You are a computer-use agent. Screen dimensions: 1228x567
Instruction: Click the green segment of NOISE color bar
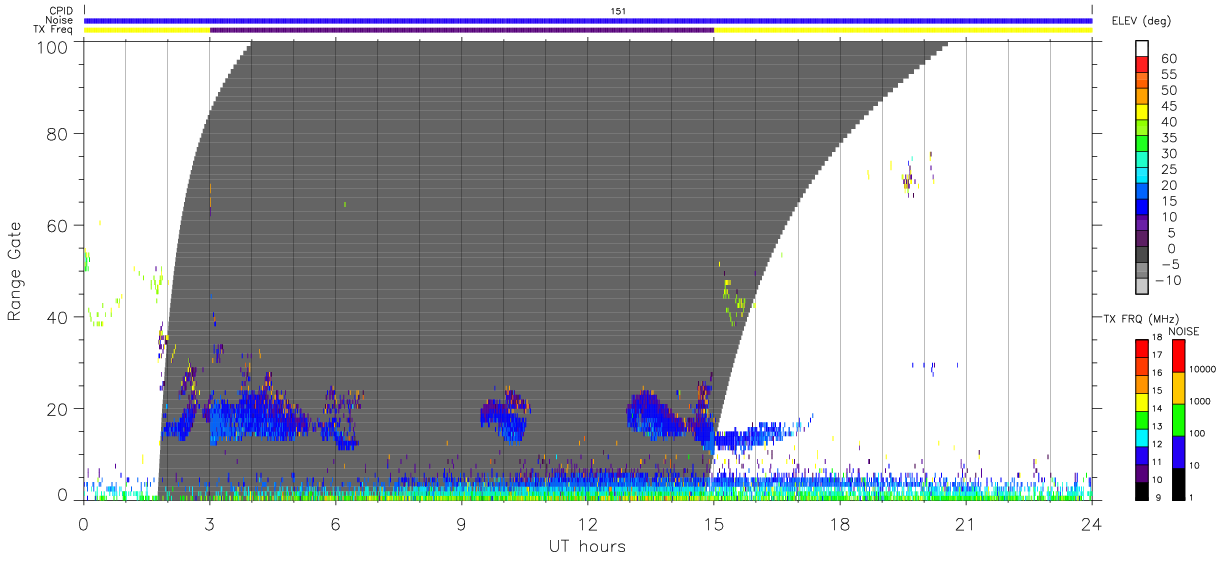click(1178, 420)
